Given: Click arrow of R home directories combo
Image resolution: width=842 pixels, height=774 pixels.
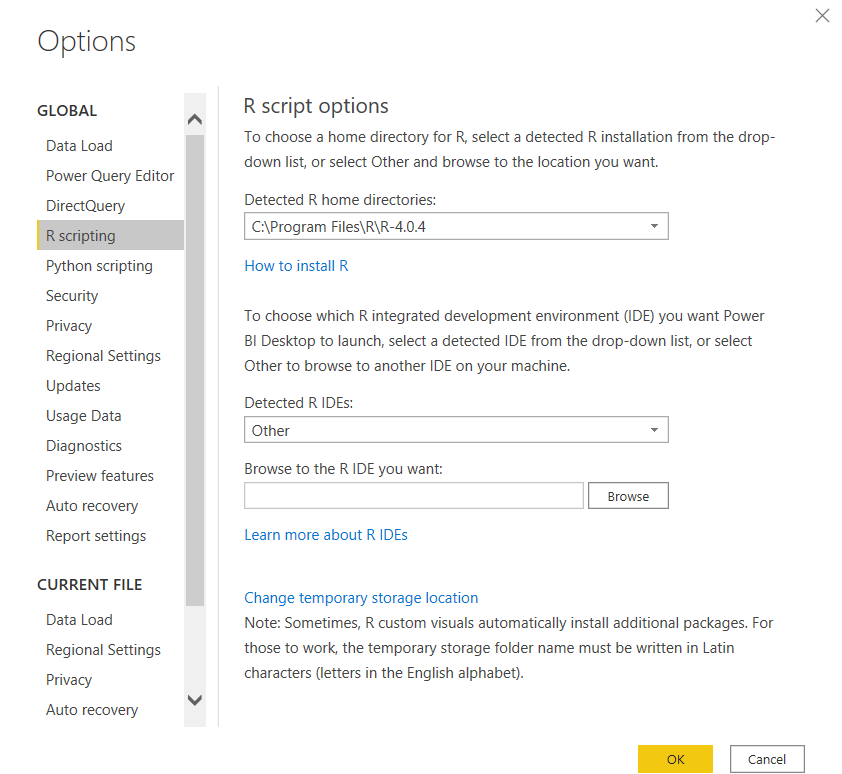Looking at the screenshot, I should click(x=654, y=226).
